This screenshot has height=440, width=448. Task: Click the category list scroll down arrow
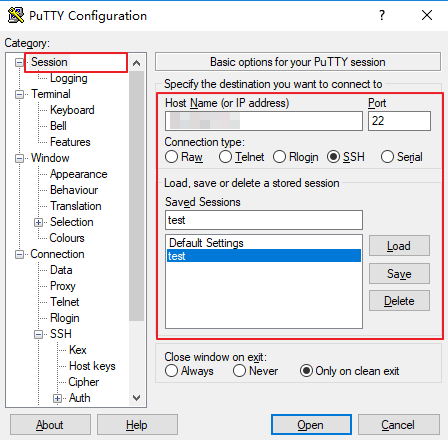136,398
